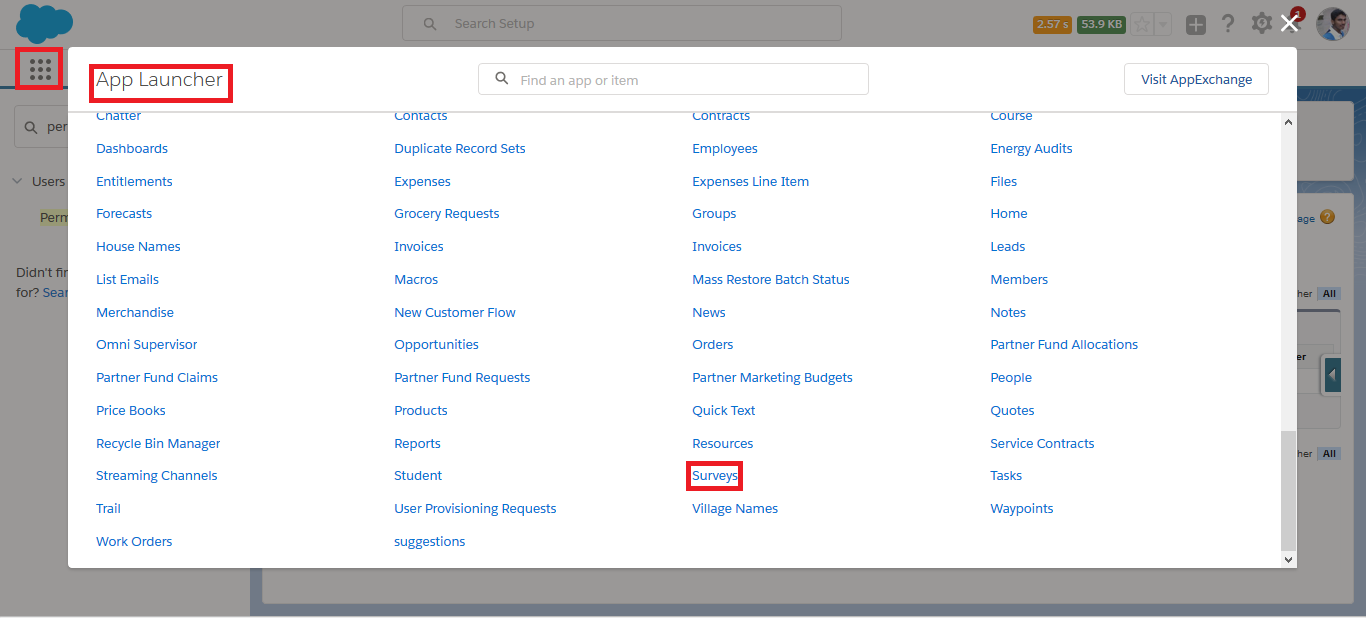
Task: Open Omni Supervisor
Action: (x=147, y=344)
